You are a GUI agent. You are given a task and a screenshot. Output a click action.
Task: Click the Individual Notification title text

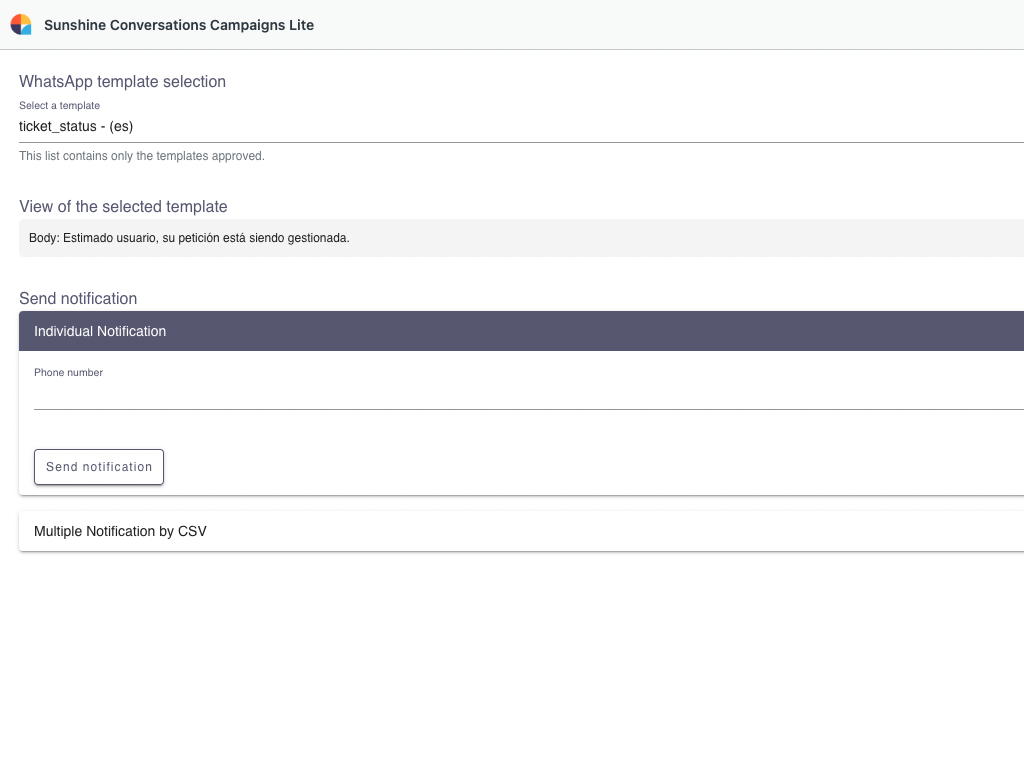pyautogui.click(x=100, y=331)
